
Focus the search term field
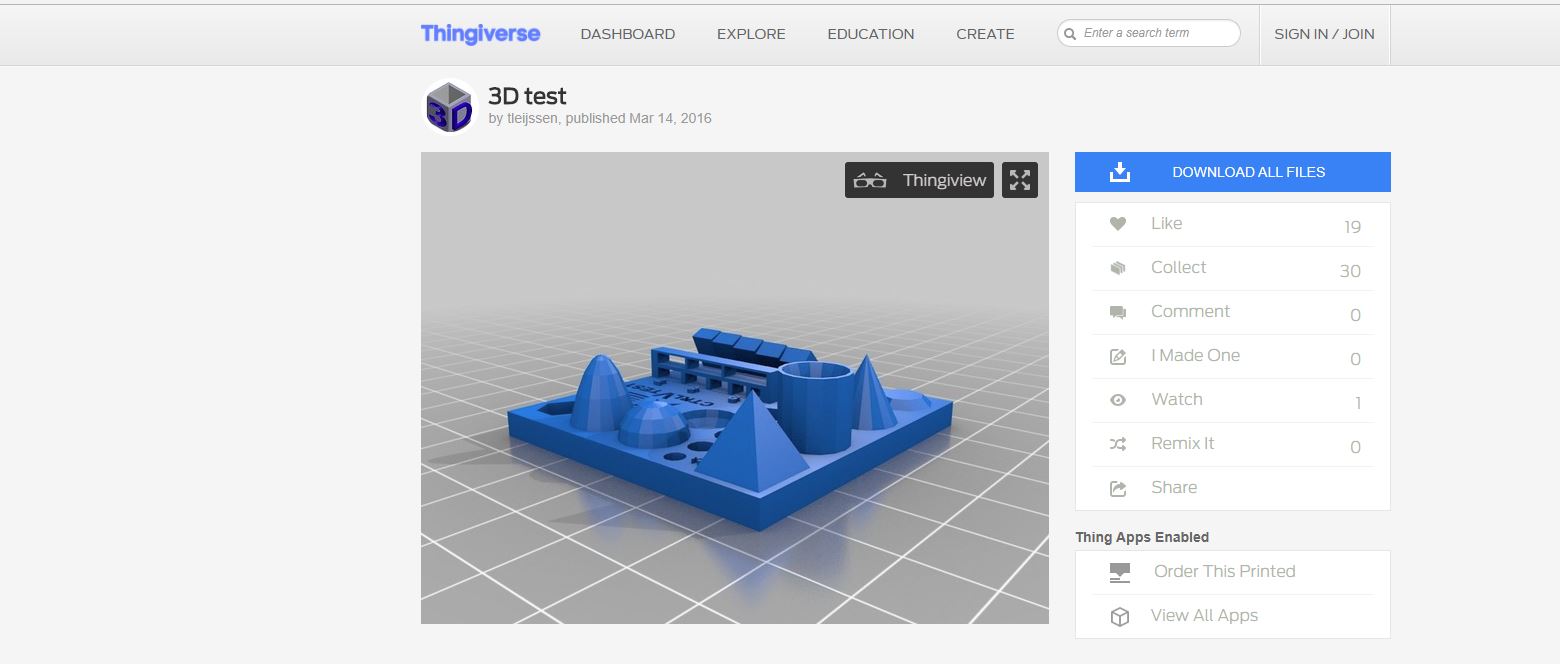(x=1148, y=33)
